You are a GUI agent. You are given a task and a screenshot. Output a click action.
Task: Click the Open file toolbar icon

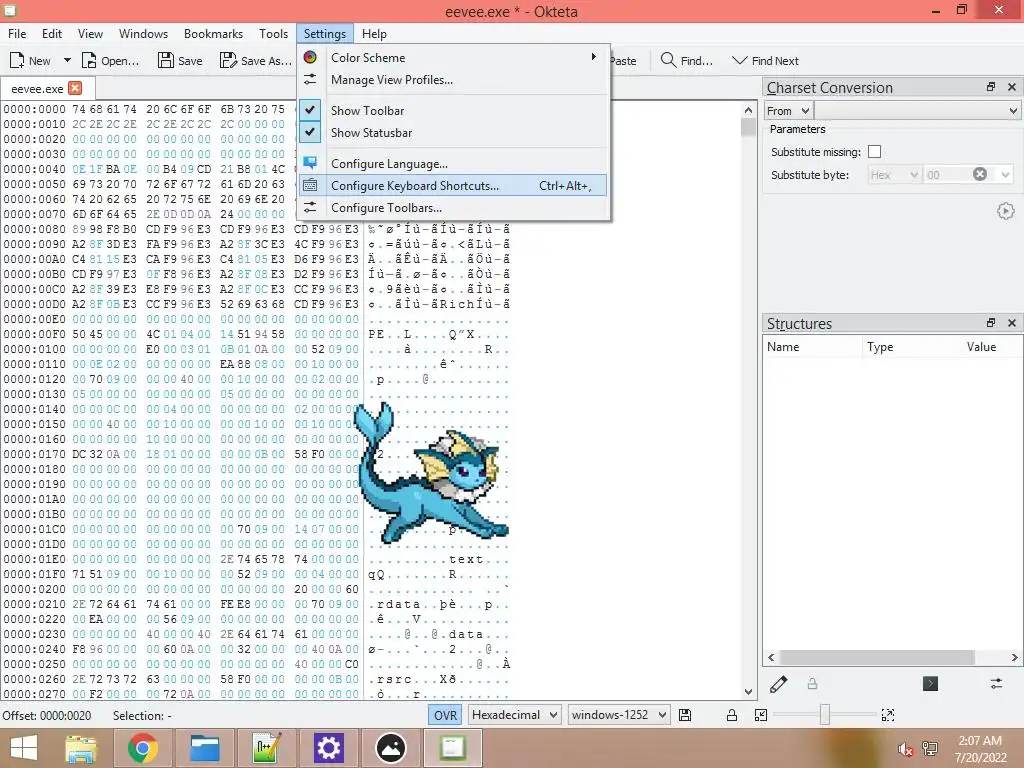(89, 61)
